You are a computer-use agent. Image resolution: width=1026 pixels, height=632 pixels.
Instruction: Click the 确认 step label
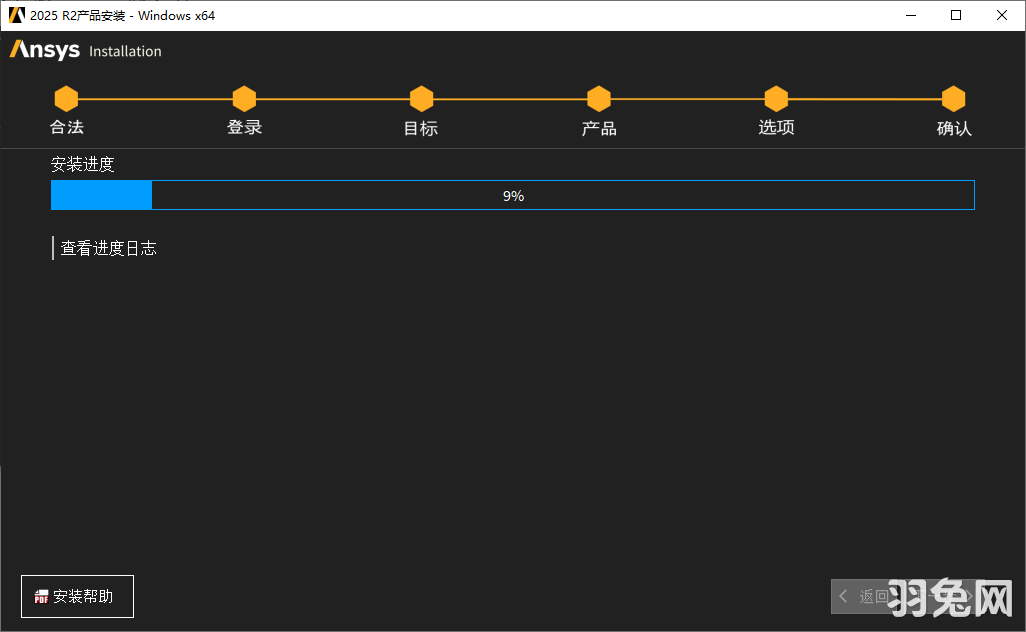pyautogui.click(x=953, y=128)
